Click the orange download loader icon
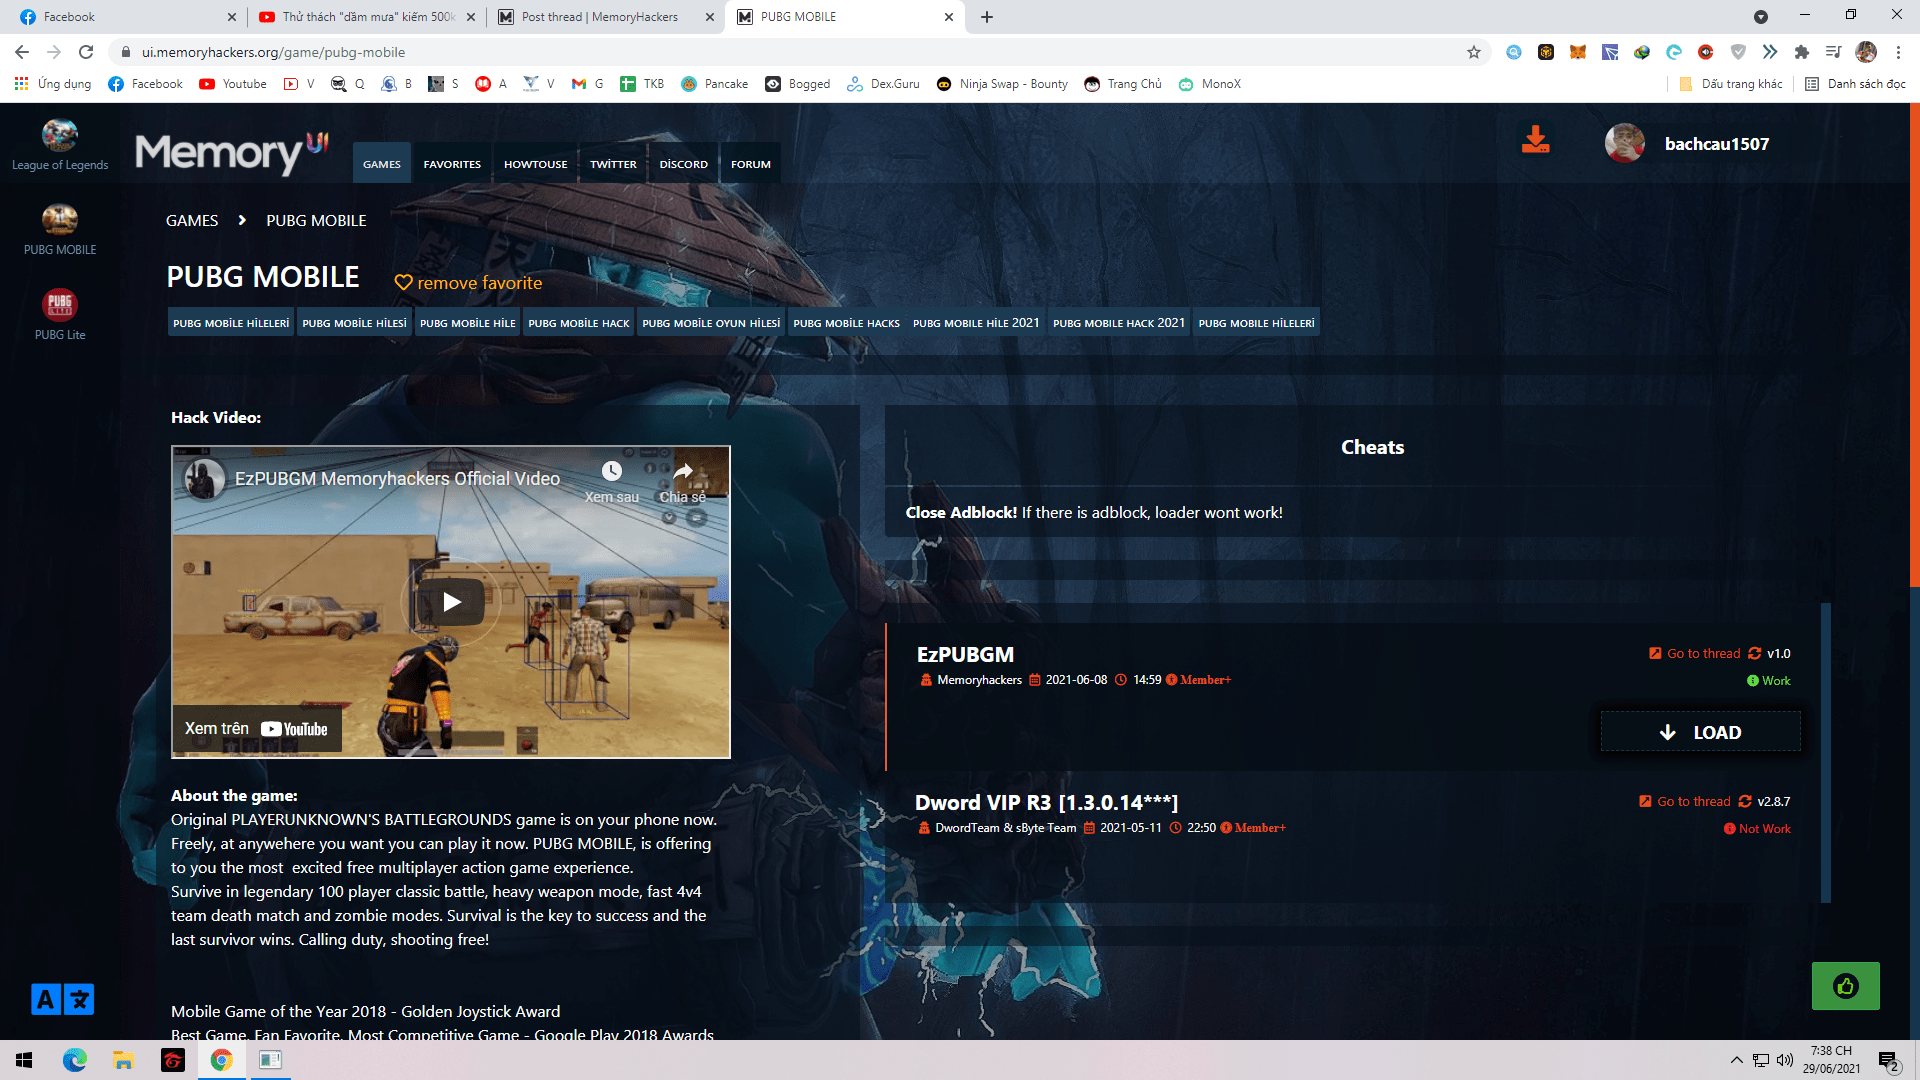Screen dimensions: 1920x1080 coord(1535,139)
